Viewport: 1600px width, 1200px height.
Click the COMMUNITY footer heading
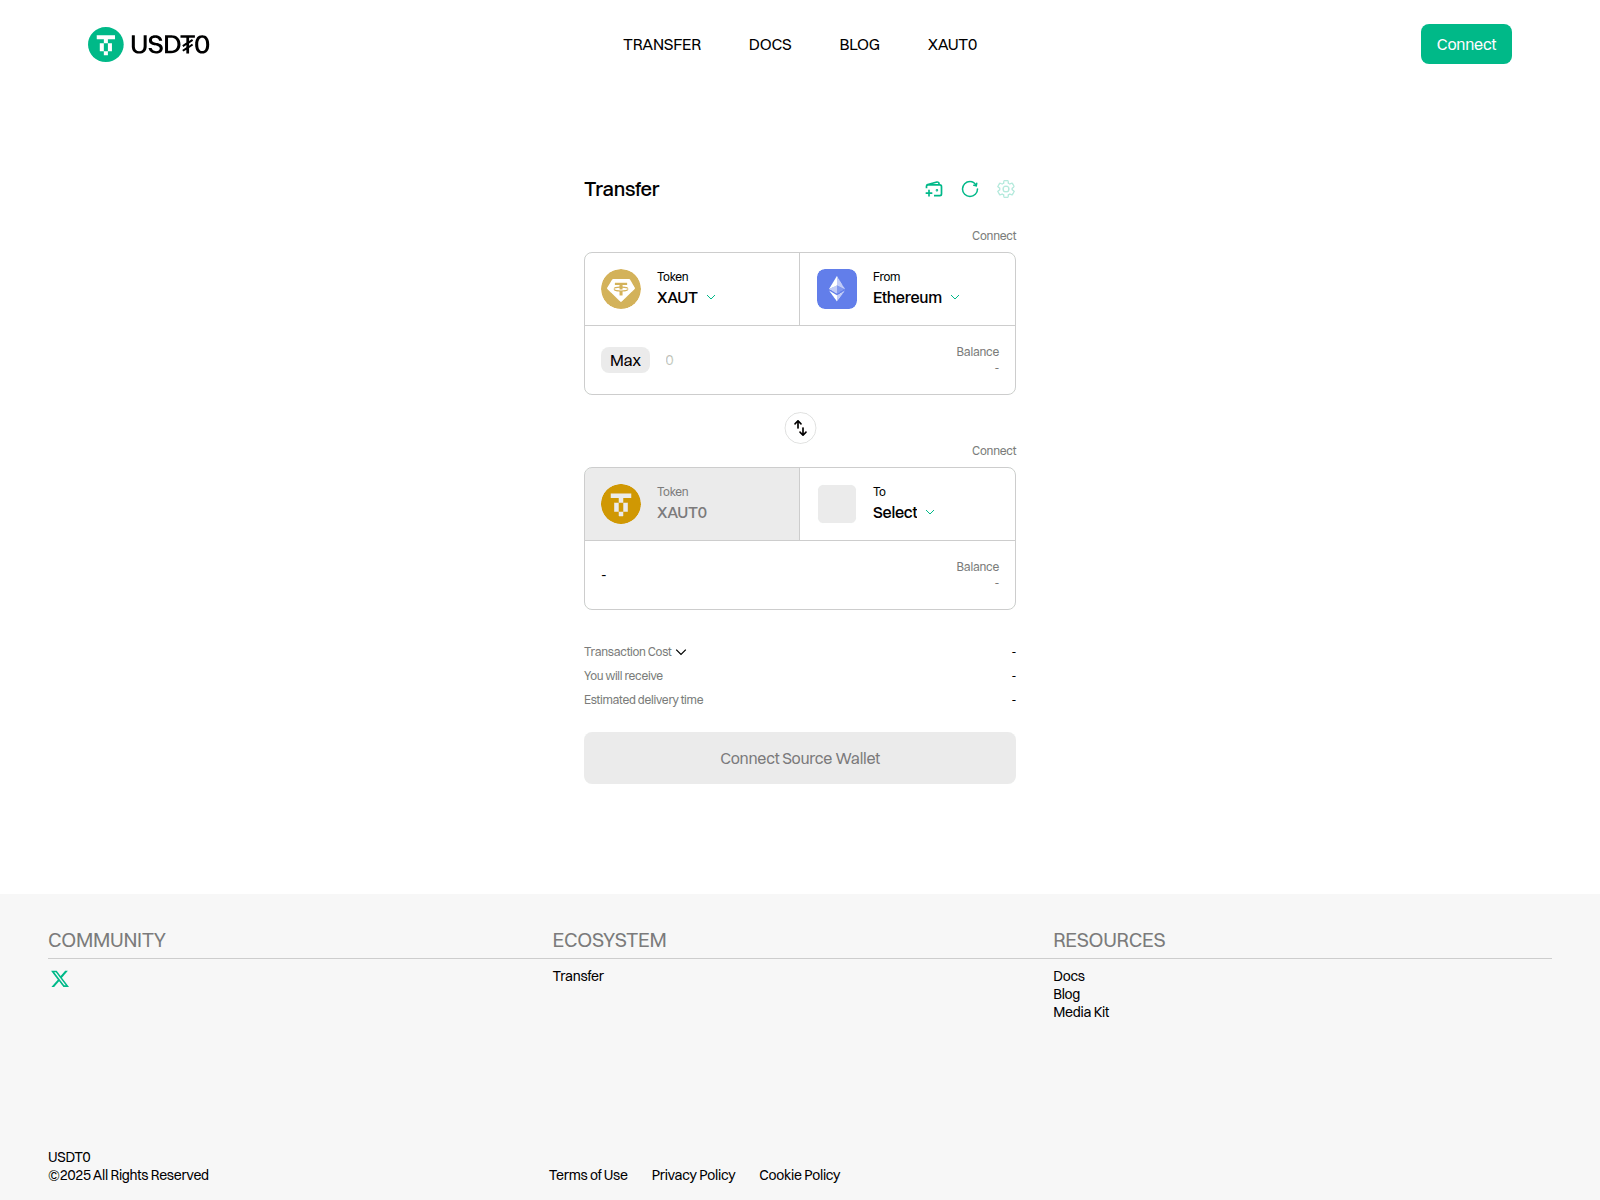(107, 940)
